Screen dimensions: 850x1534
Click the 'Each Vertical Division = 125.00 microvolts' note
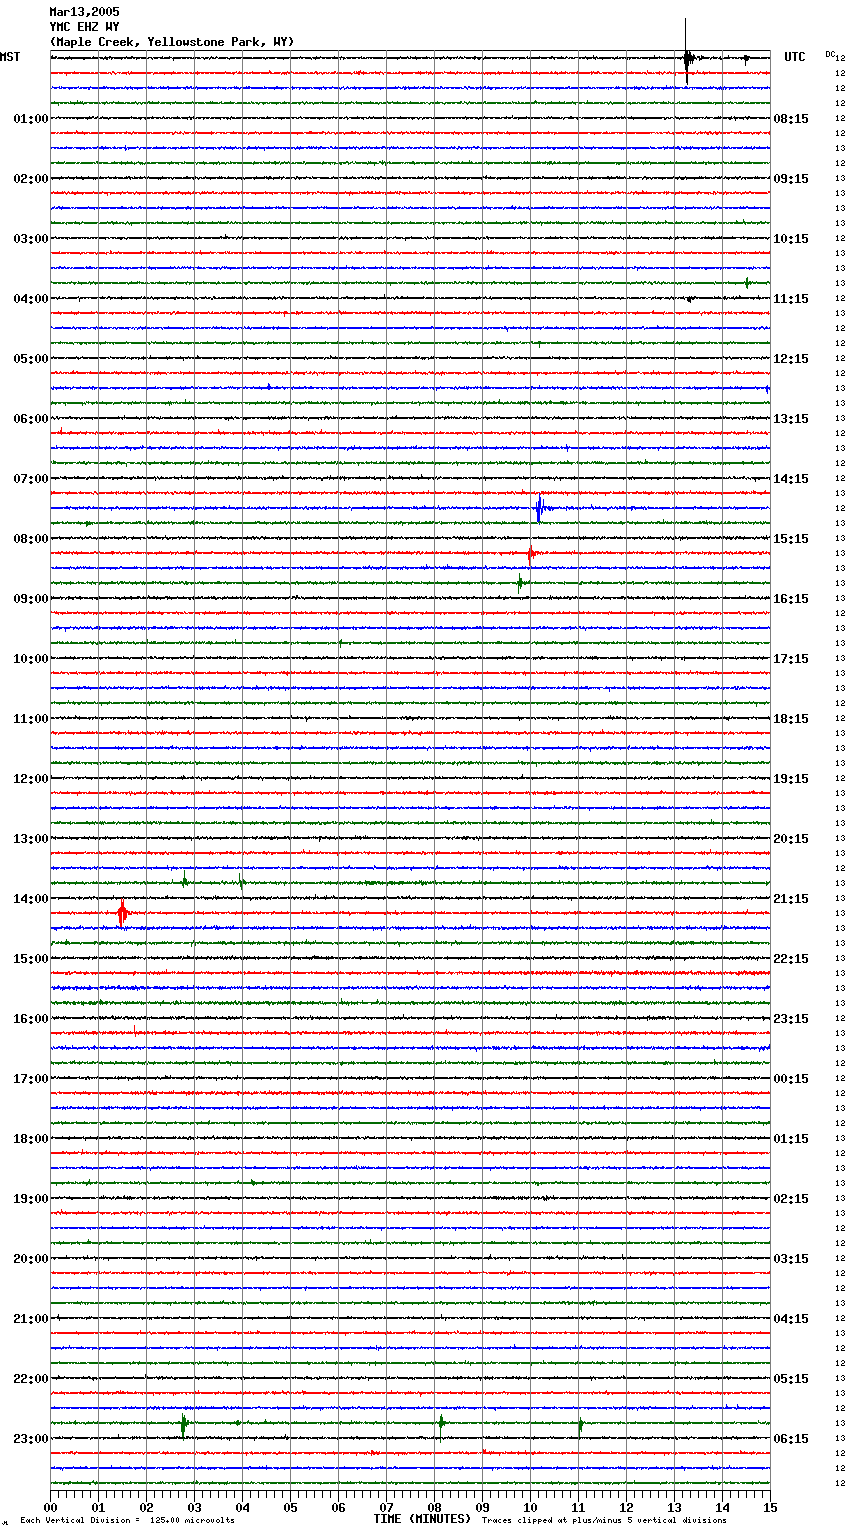click(128, 1521)
